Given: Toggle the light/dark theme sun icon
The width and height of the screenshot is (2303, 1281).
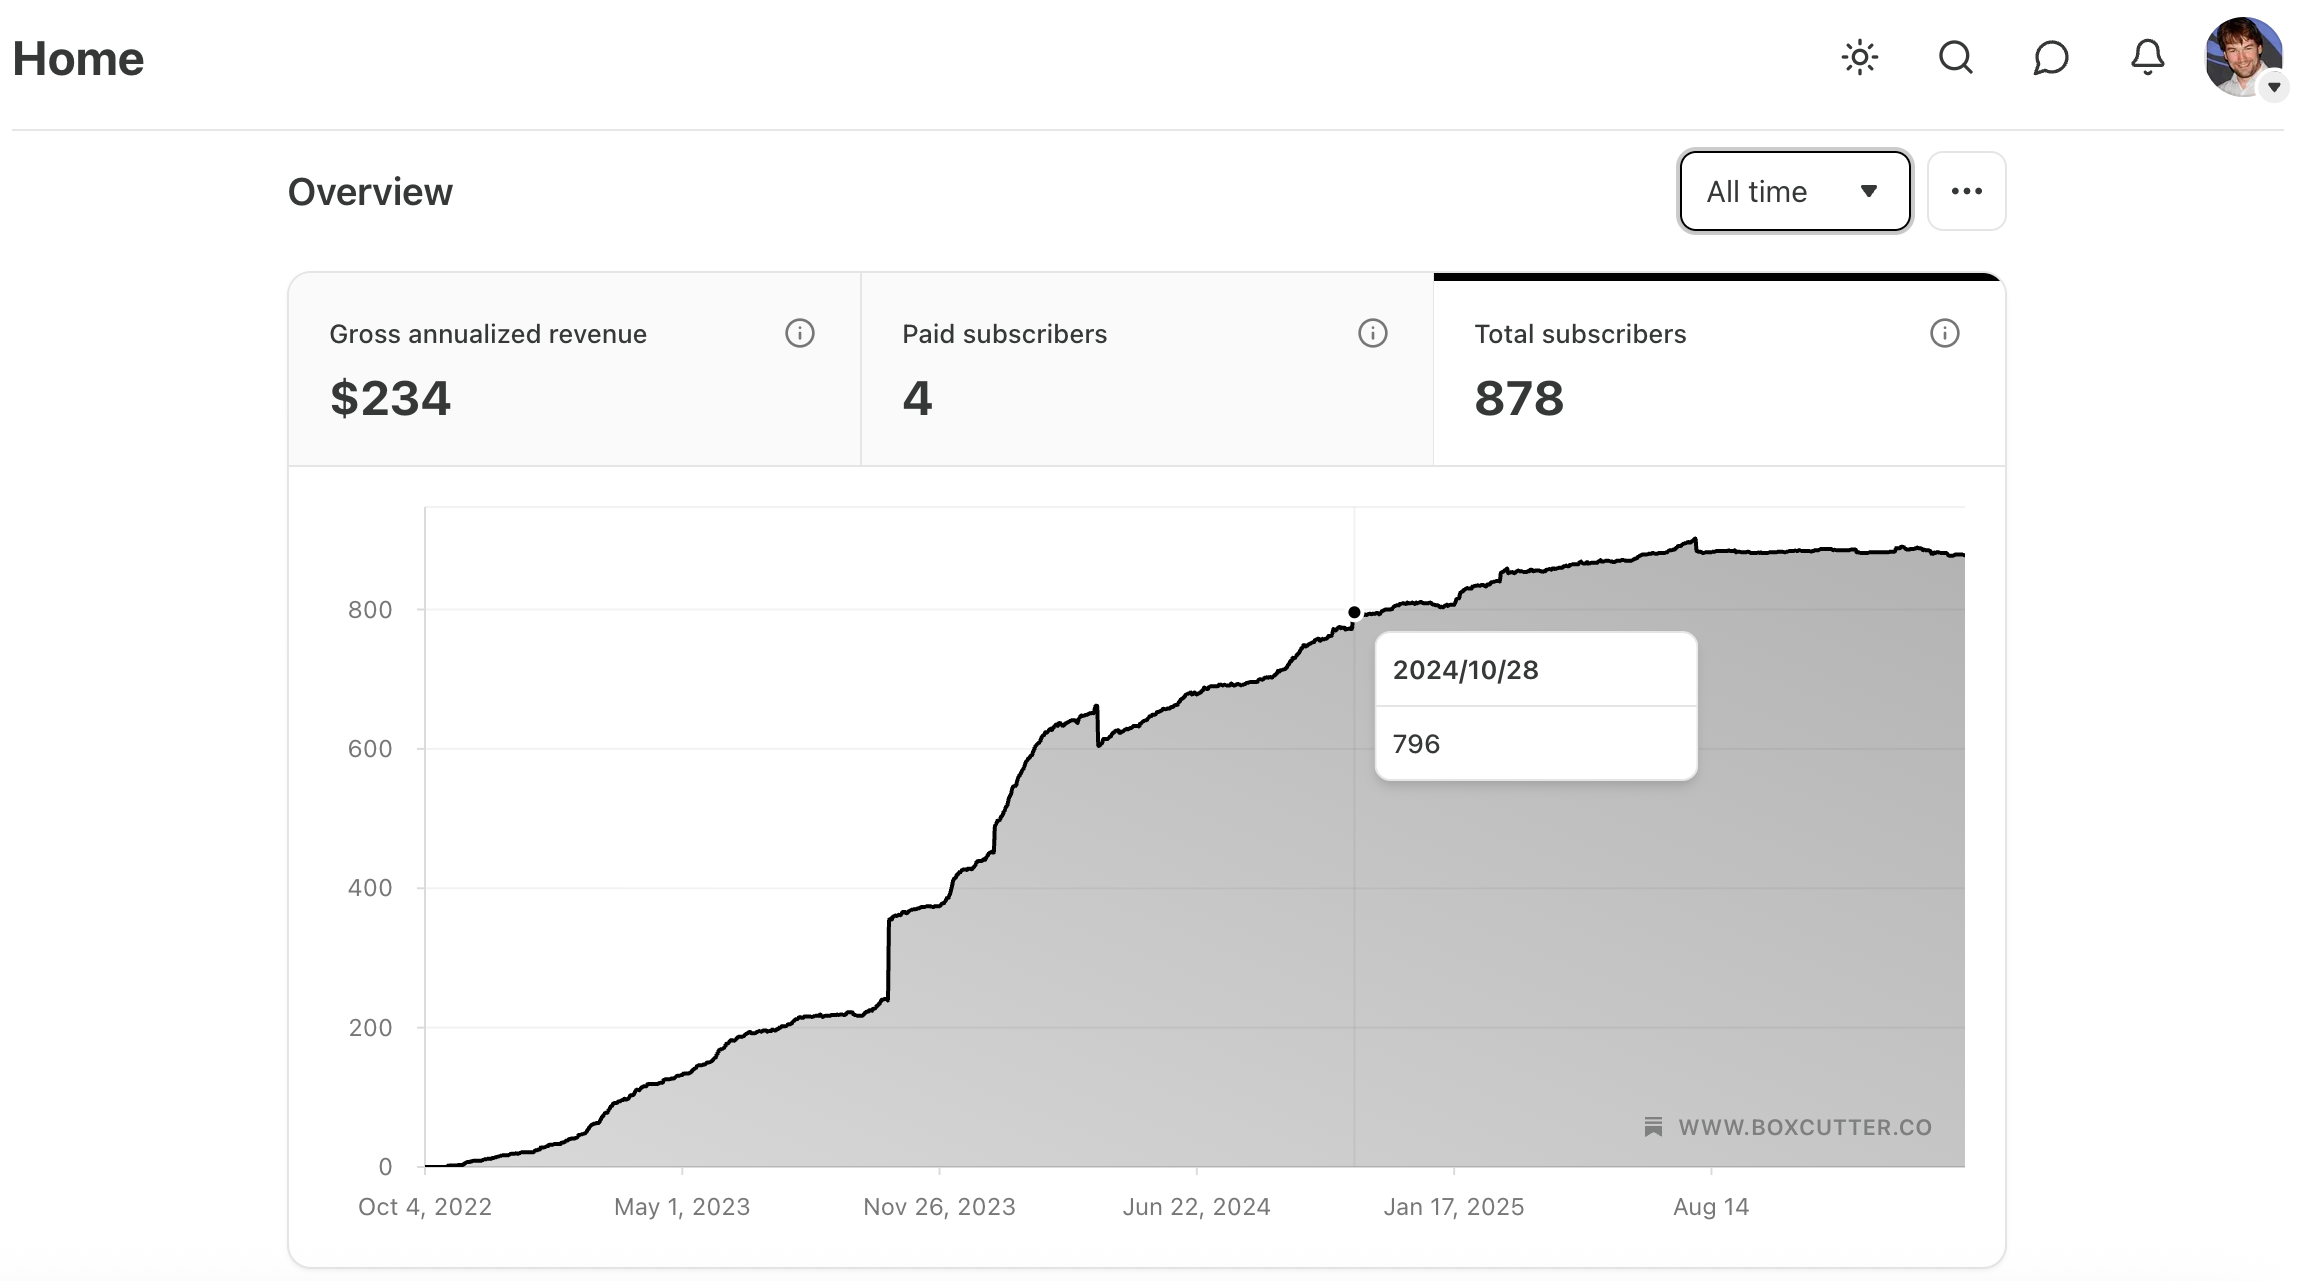Looking at the screenshot, I should click(x=1859, y=58).
